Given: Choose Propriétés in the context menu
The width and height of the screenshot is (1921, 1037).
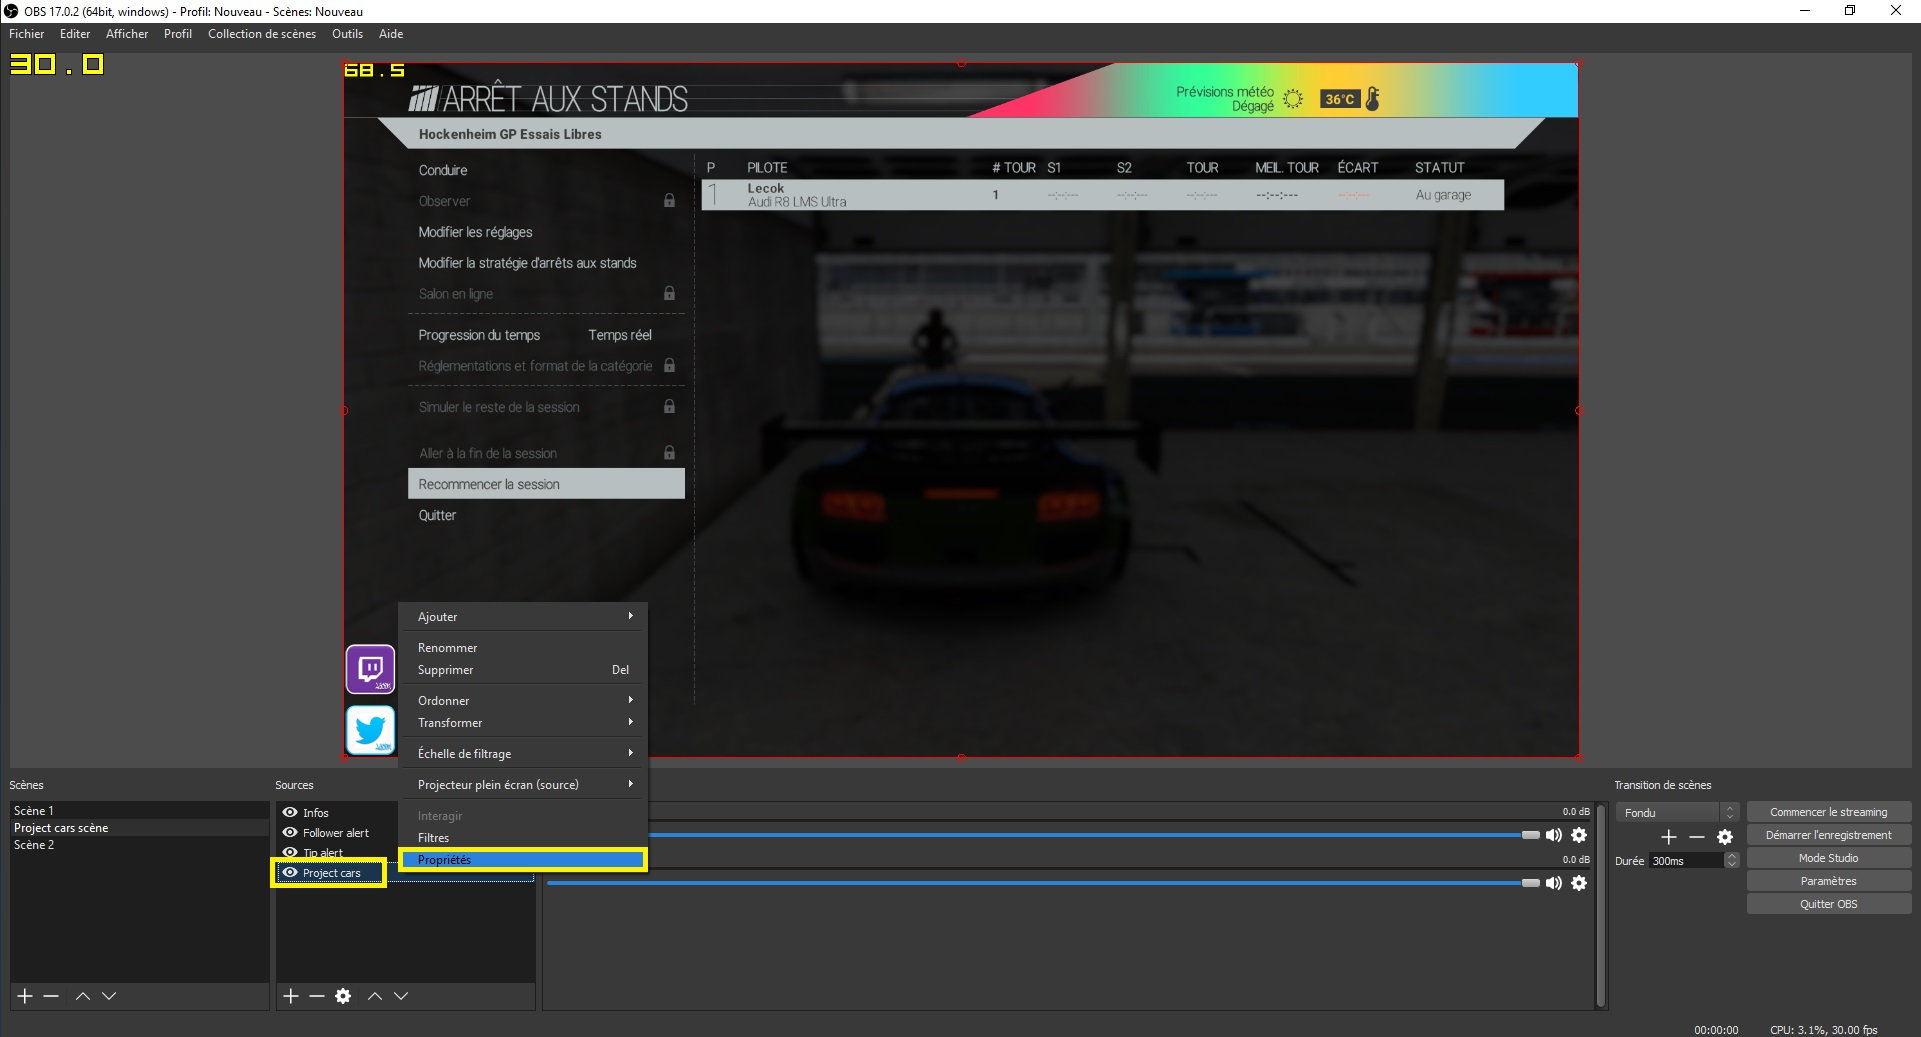Looking at the screenshot, I should pos(523,860).
